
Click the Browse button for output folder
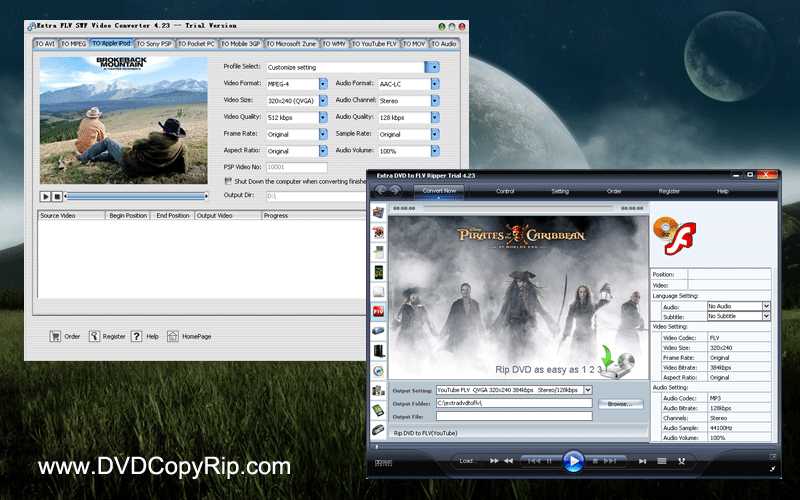pyautogui.click(x=620, y=404)
